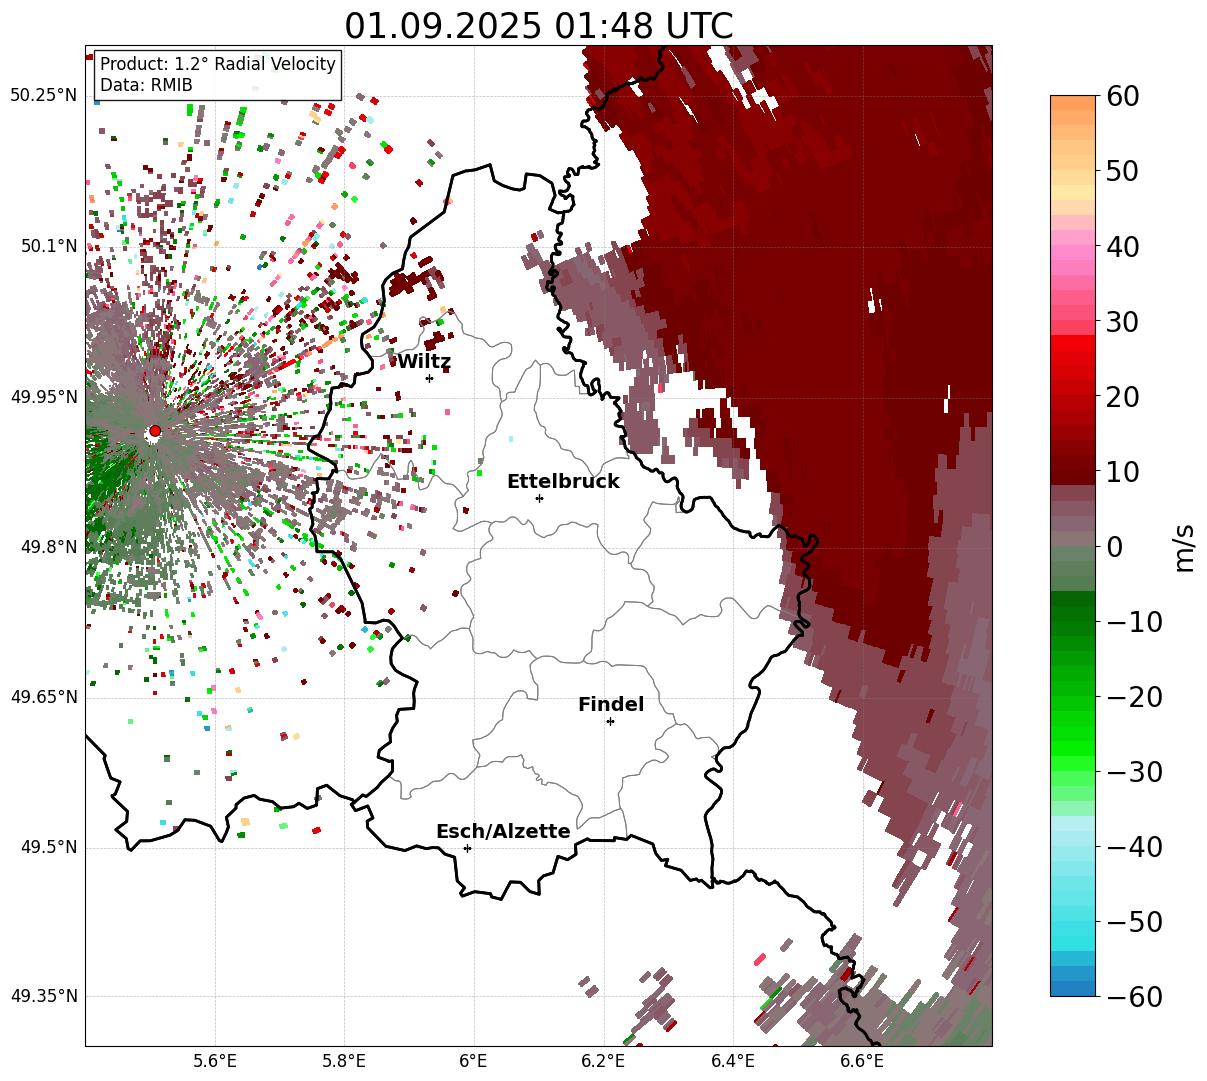Click the Wiltz city label
Screen dimensions: 1207x1081
(424, 362)
